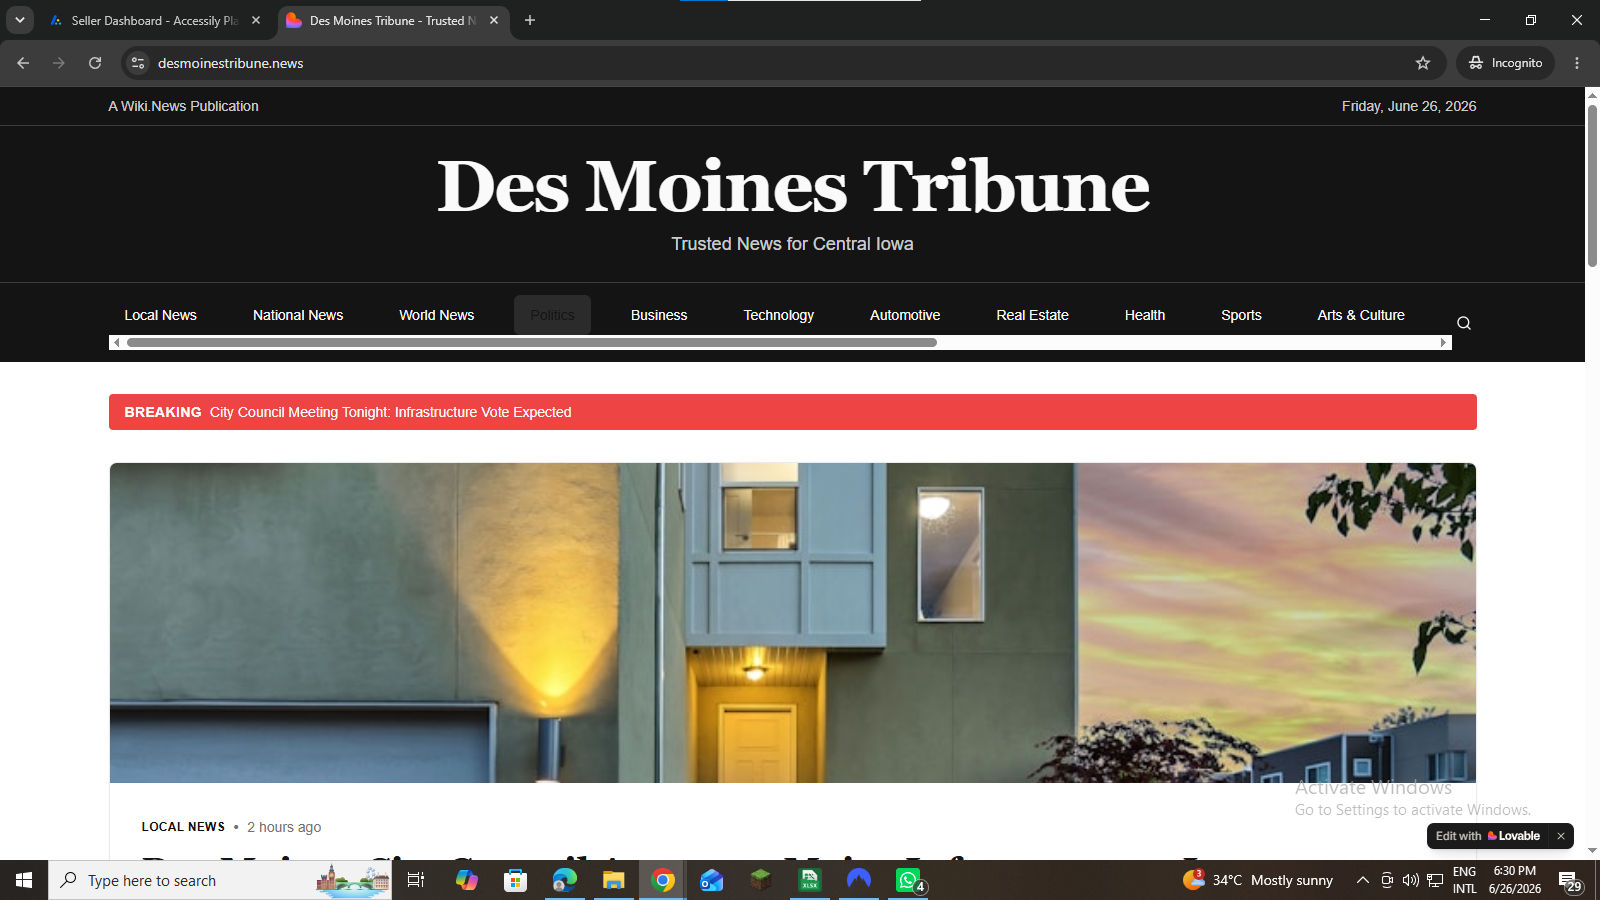View site information icon in address bar
1600x900 pixels.
coord(138,63)
